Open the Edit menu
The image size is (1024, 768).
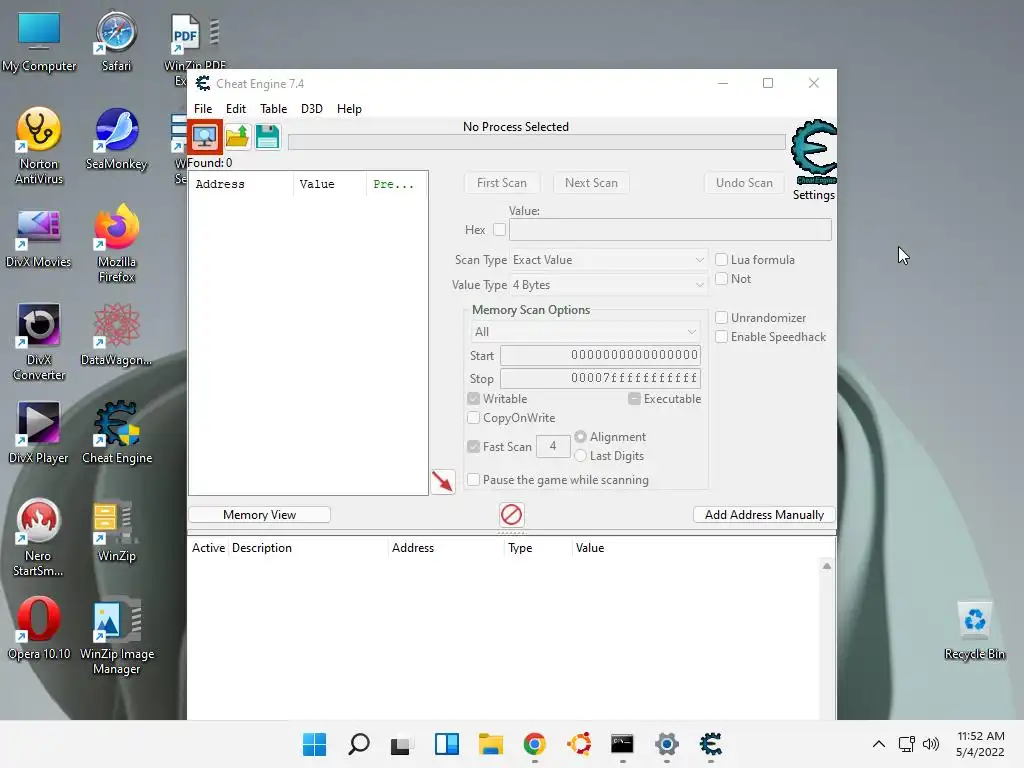[x=236, y=108]
